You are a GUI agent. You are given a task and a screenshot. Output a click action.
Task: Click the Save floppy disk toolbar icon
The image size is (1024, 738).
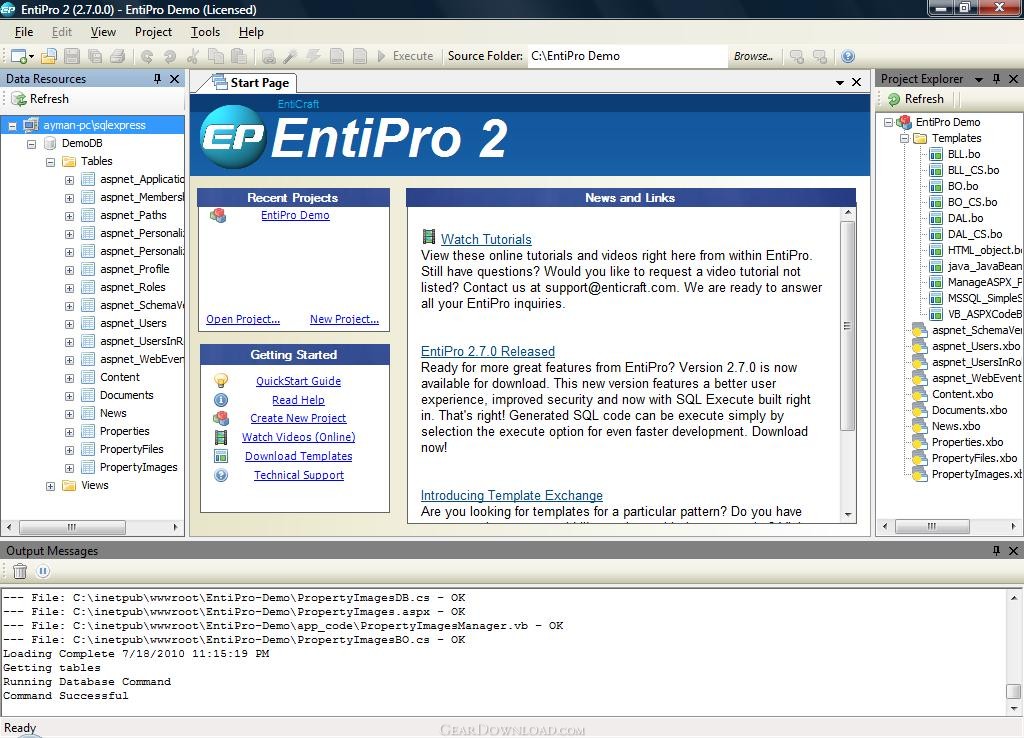(x=72, y=56)
